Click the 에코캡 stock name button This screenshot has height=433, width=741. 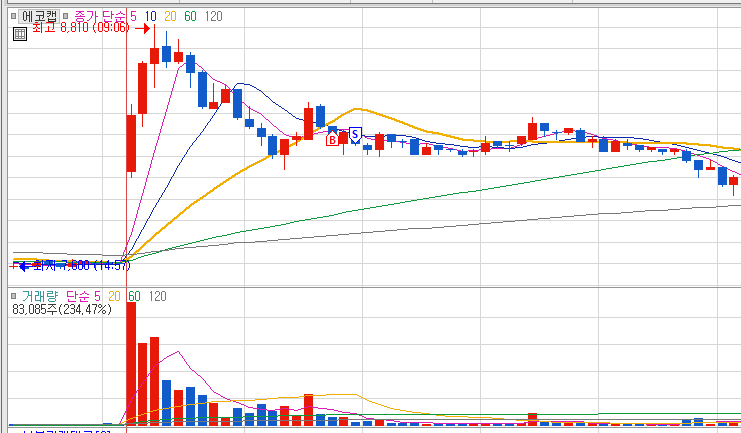tap(39, 16)
